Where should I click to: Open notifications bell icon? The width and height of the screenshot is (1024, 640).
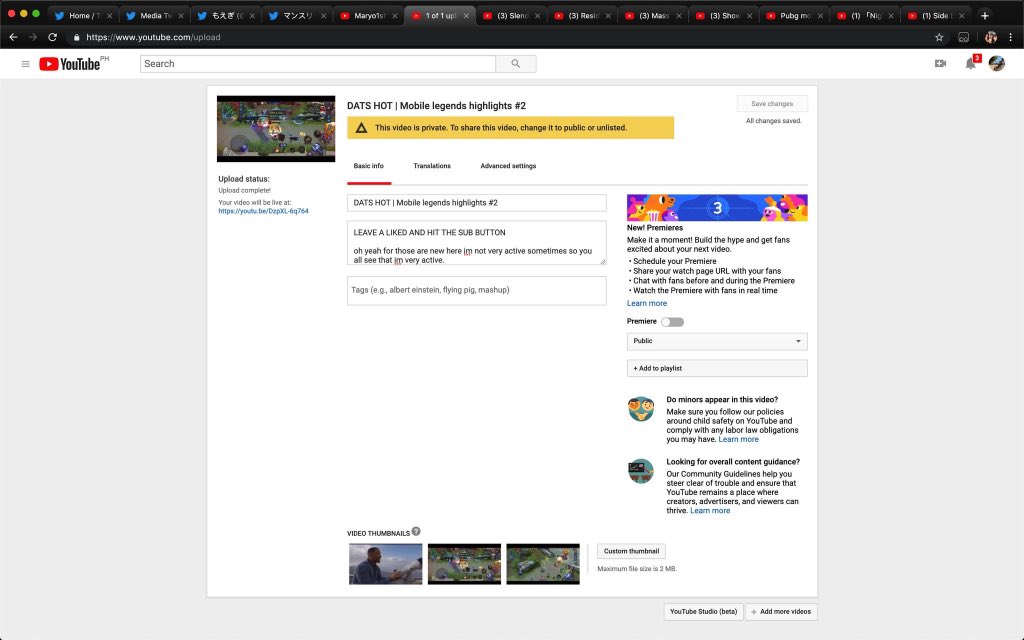coord(970,63)
